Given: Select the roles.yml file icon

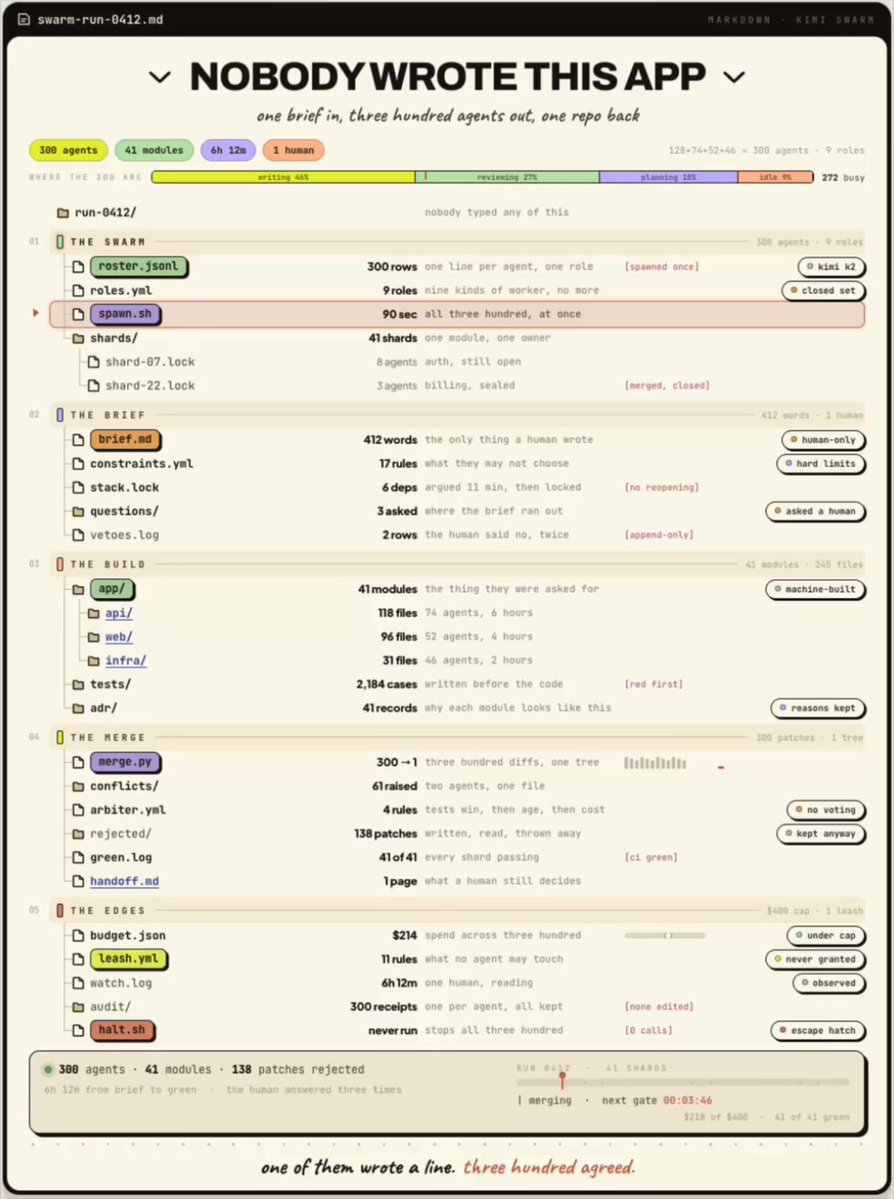Looking at the screenshot, I should pos(78,291).
